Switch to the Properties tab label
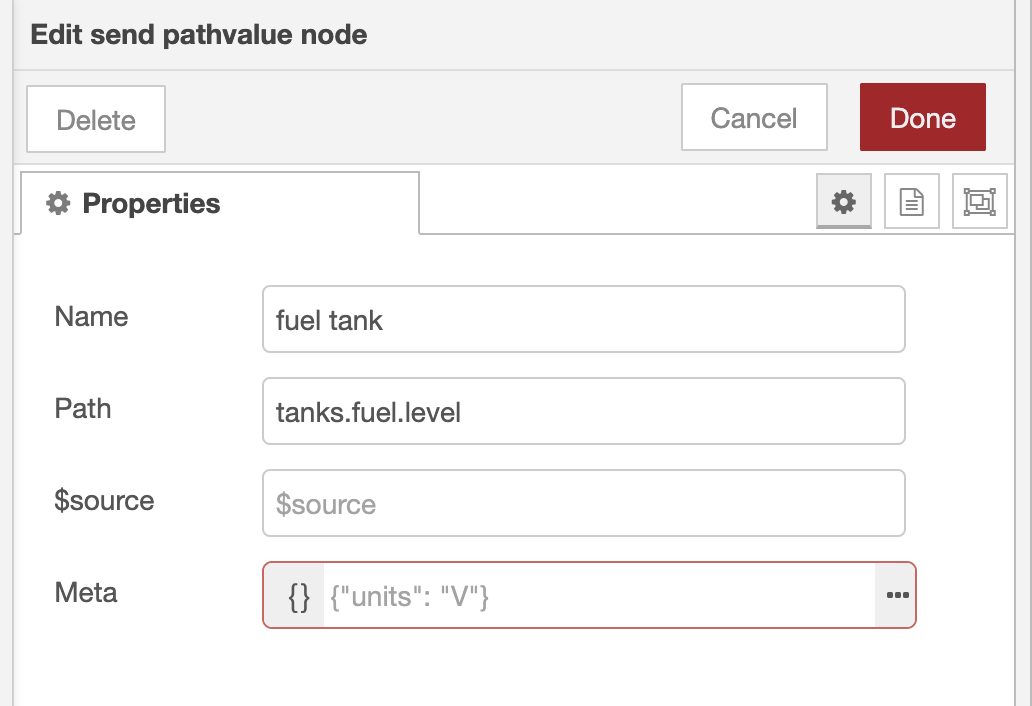This screenshot has width=1032, height=706. coord(151,204)
